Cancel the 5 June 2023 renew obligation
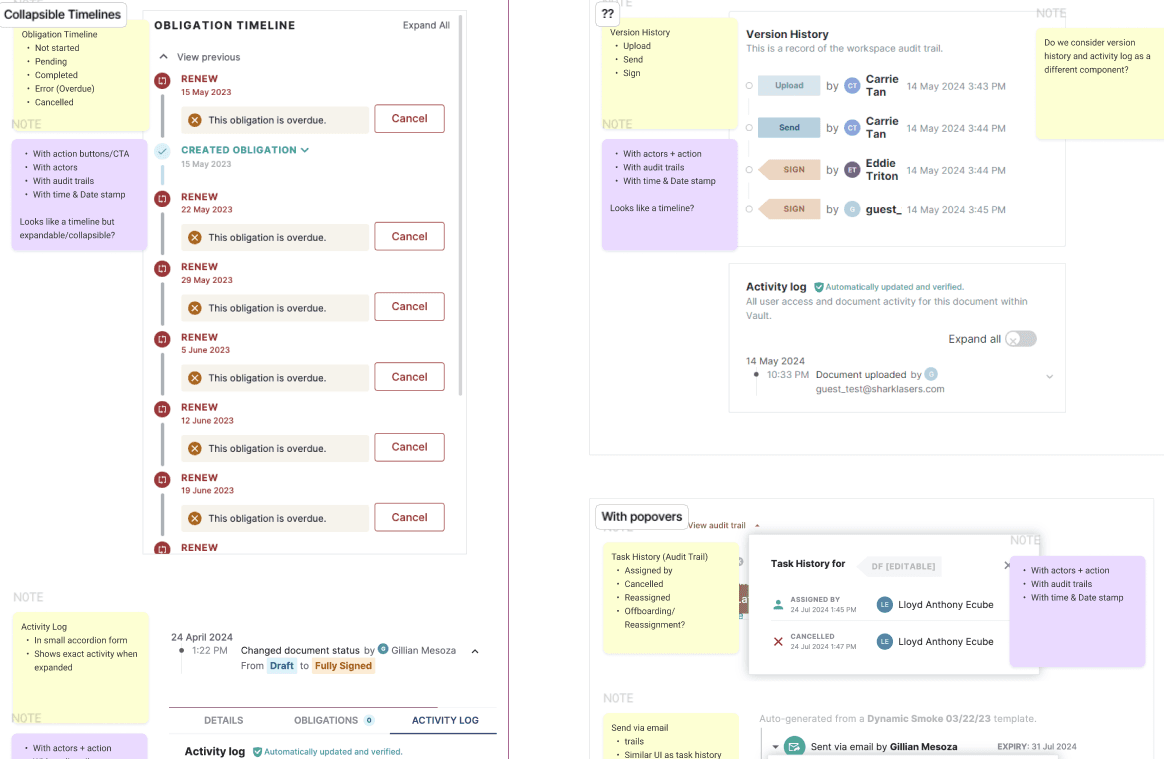Screen dimensions: 1164x759 point(409,377)
